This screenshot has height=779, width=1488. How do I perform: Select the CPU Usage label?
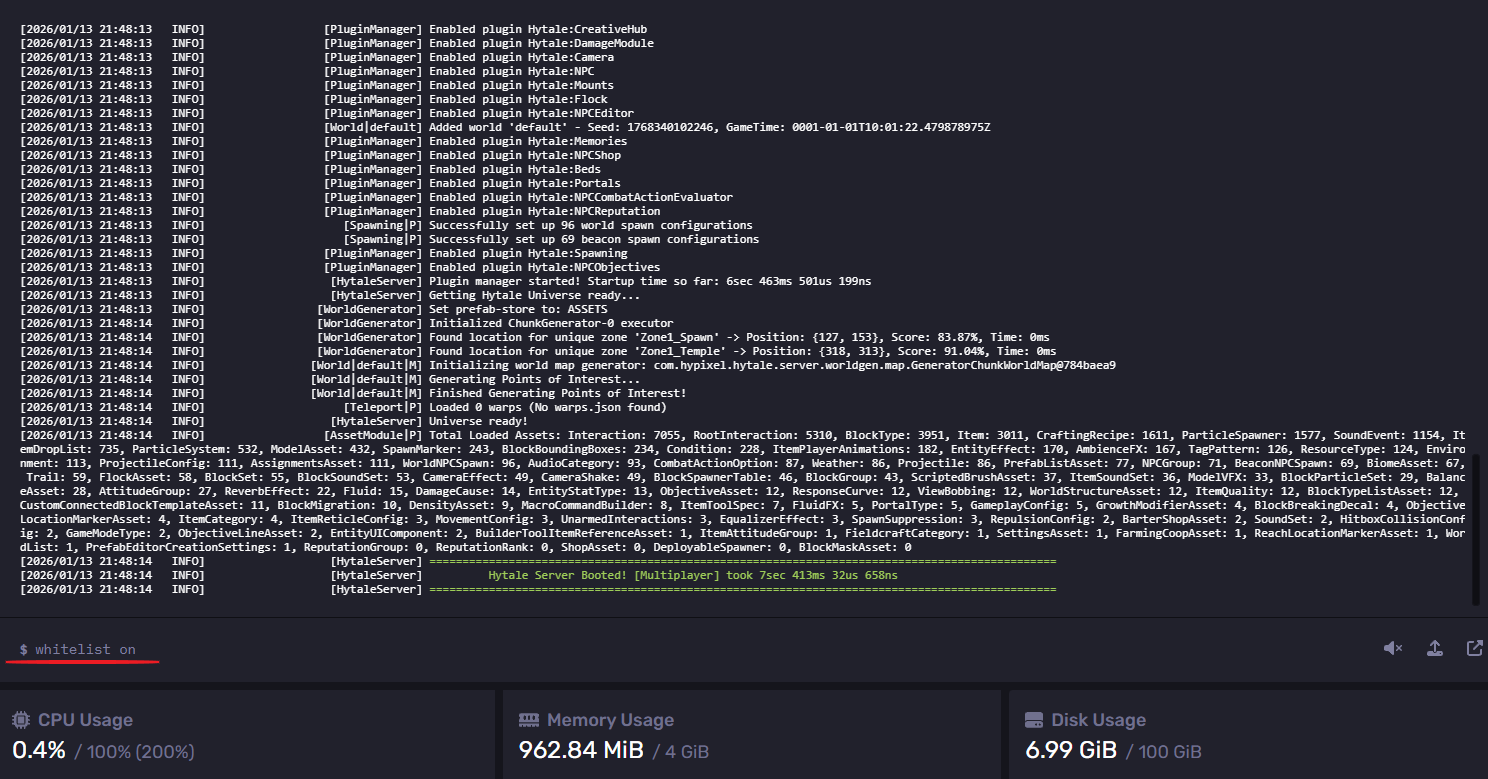(x=85, y=720)
